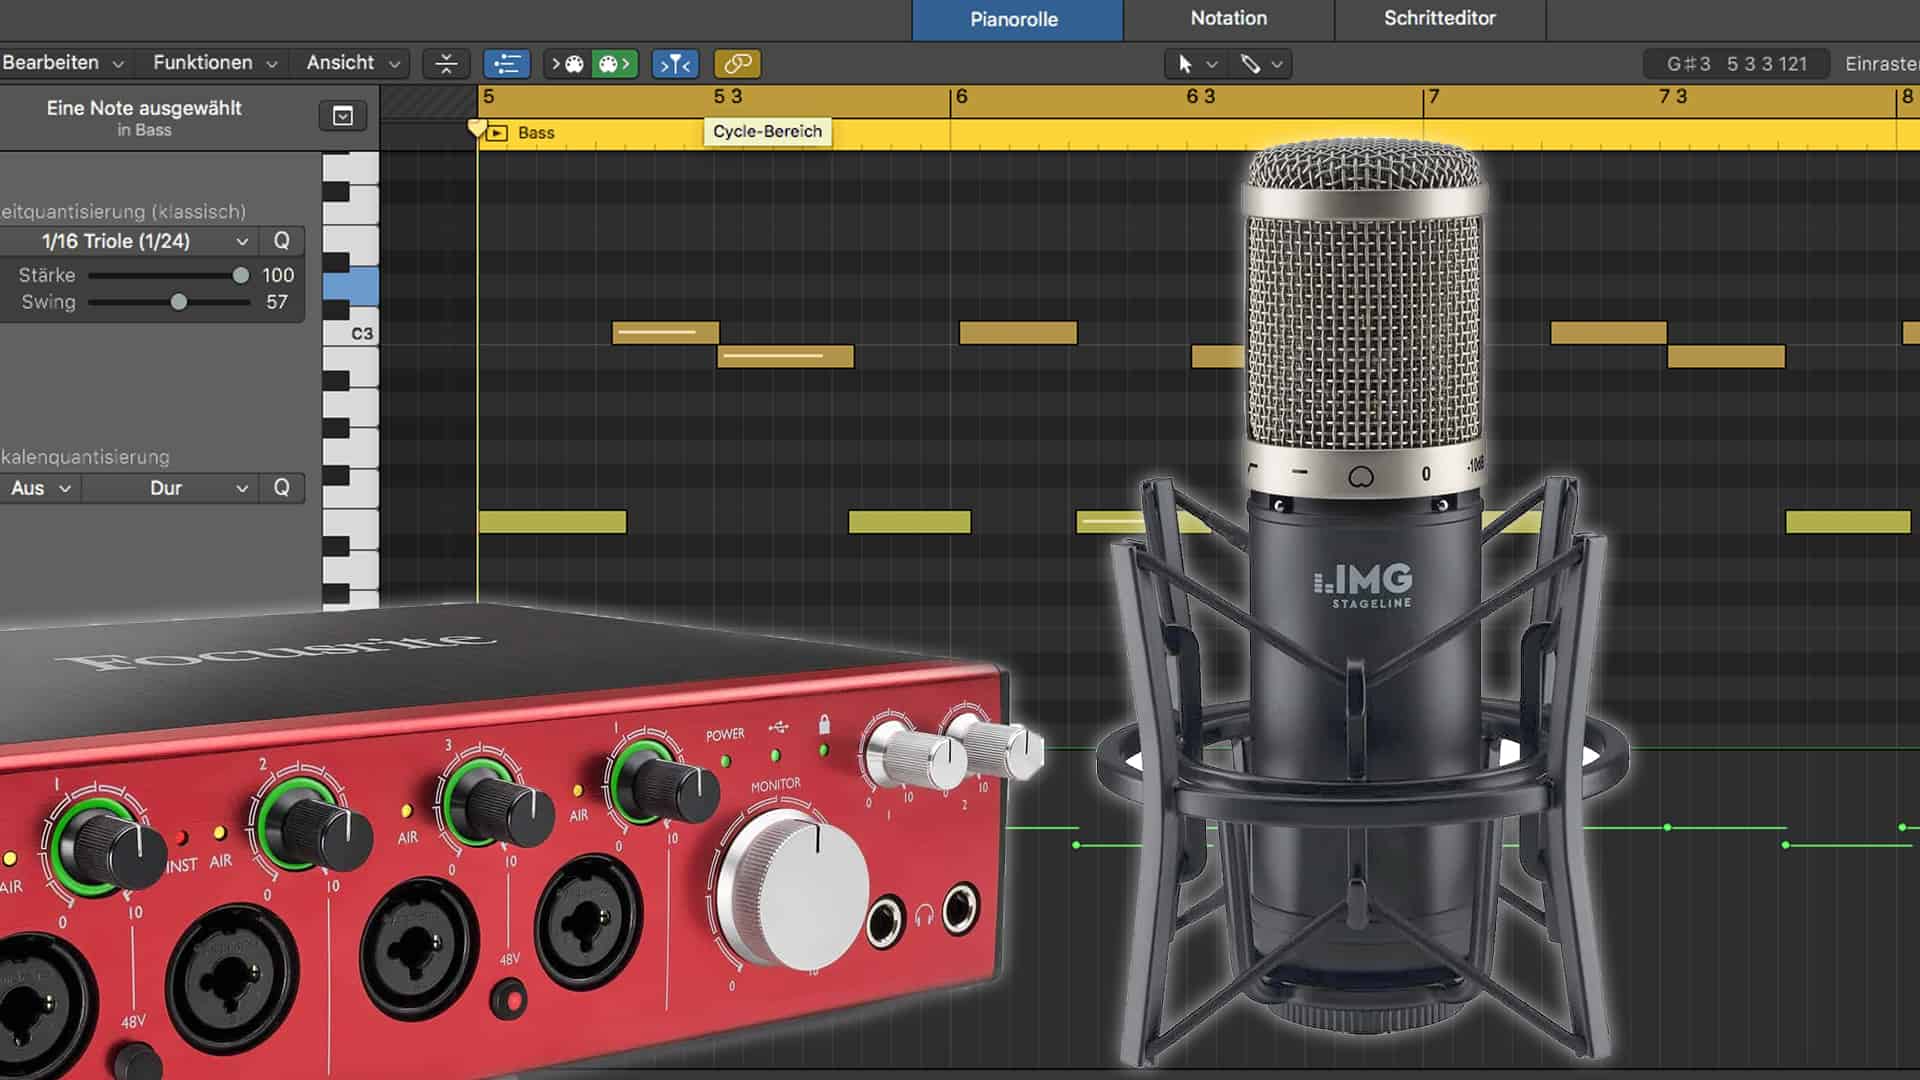Open the Dur scale type dropdown
The height and width of the screenshot is (1080, 1920).
click(168, 488)
